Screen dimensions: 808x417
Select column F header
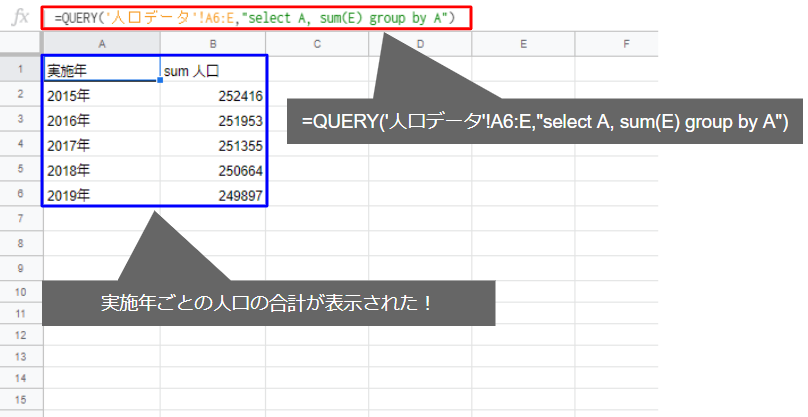pyautogui.click(x=616, y=44)
